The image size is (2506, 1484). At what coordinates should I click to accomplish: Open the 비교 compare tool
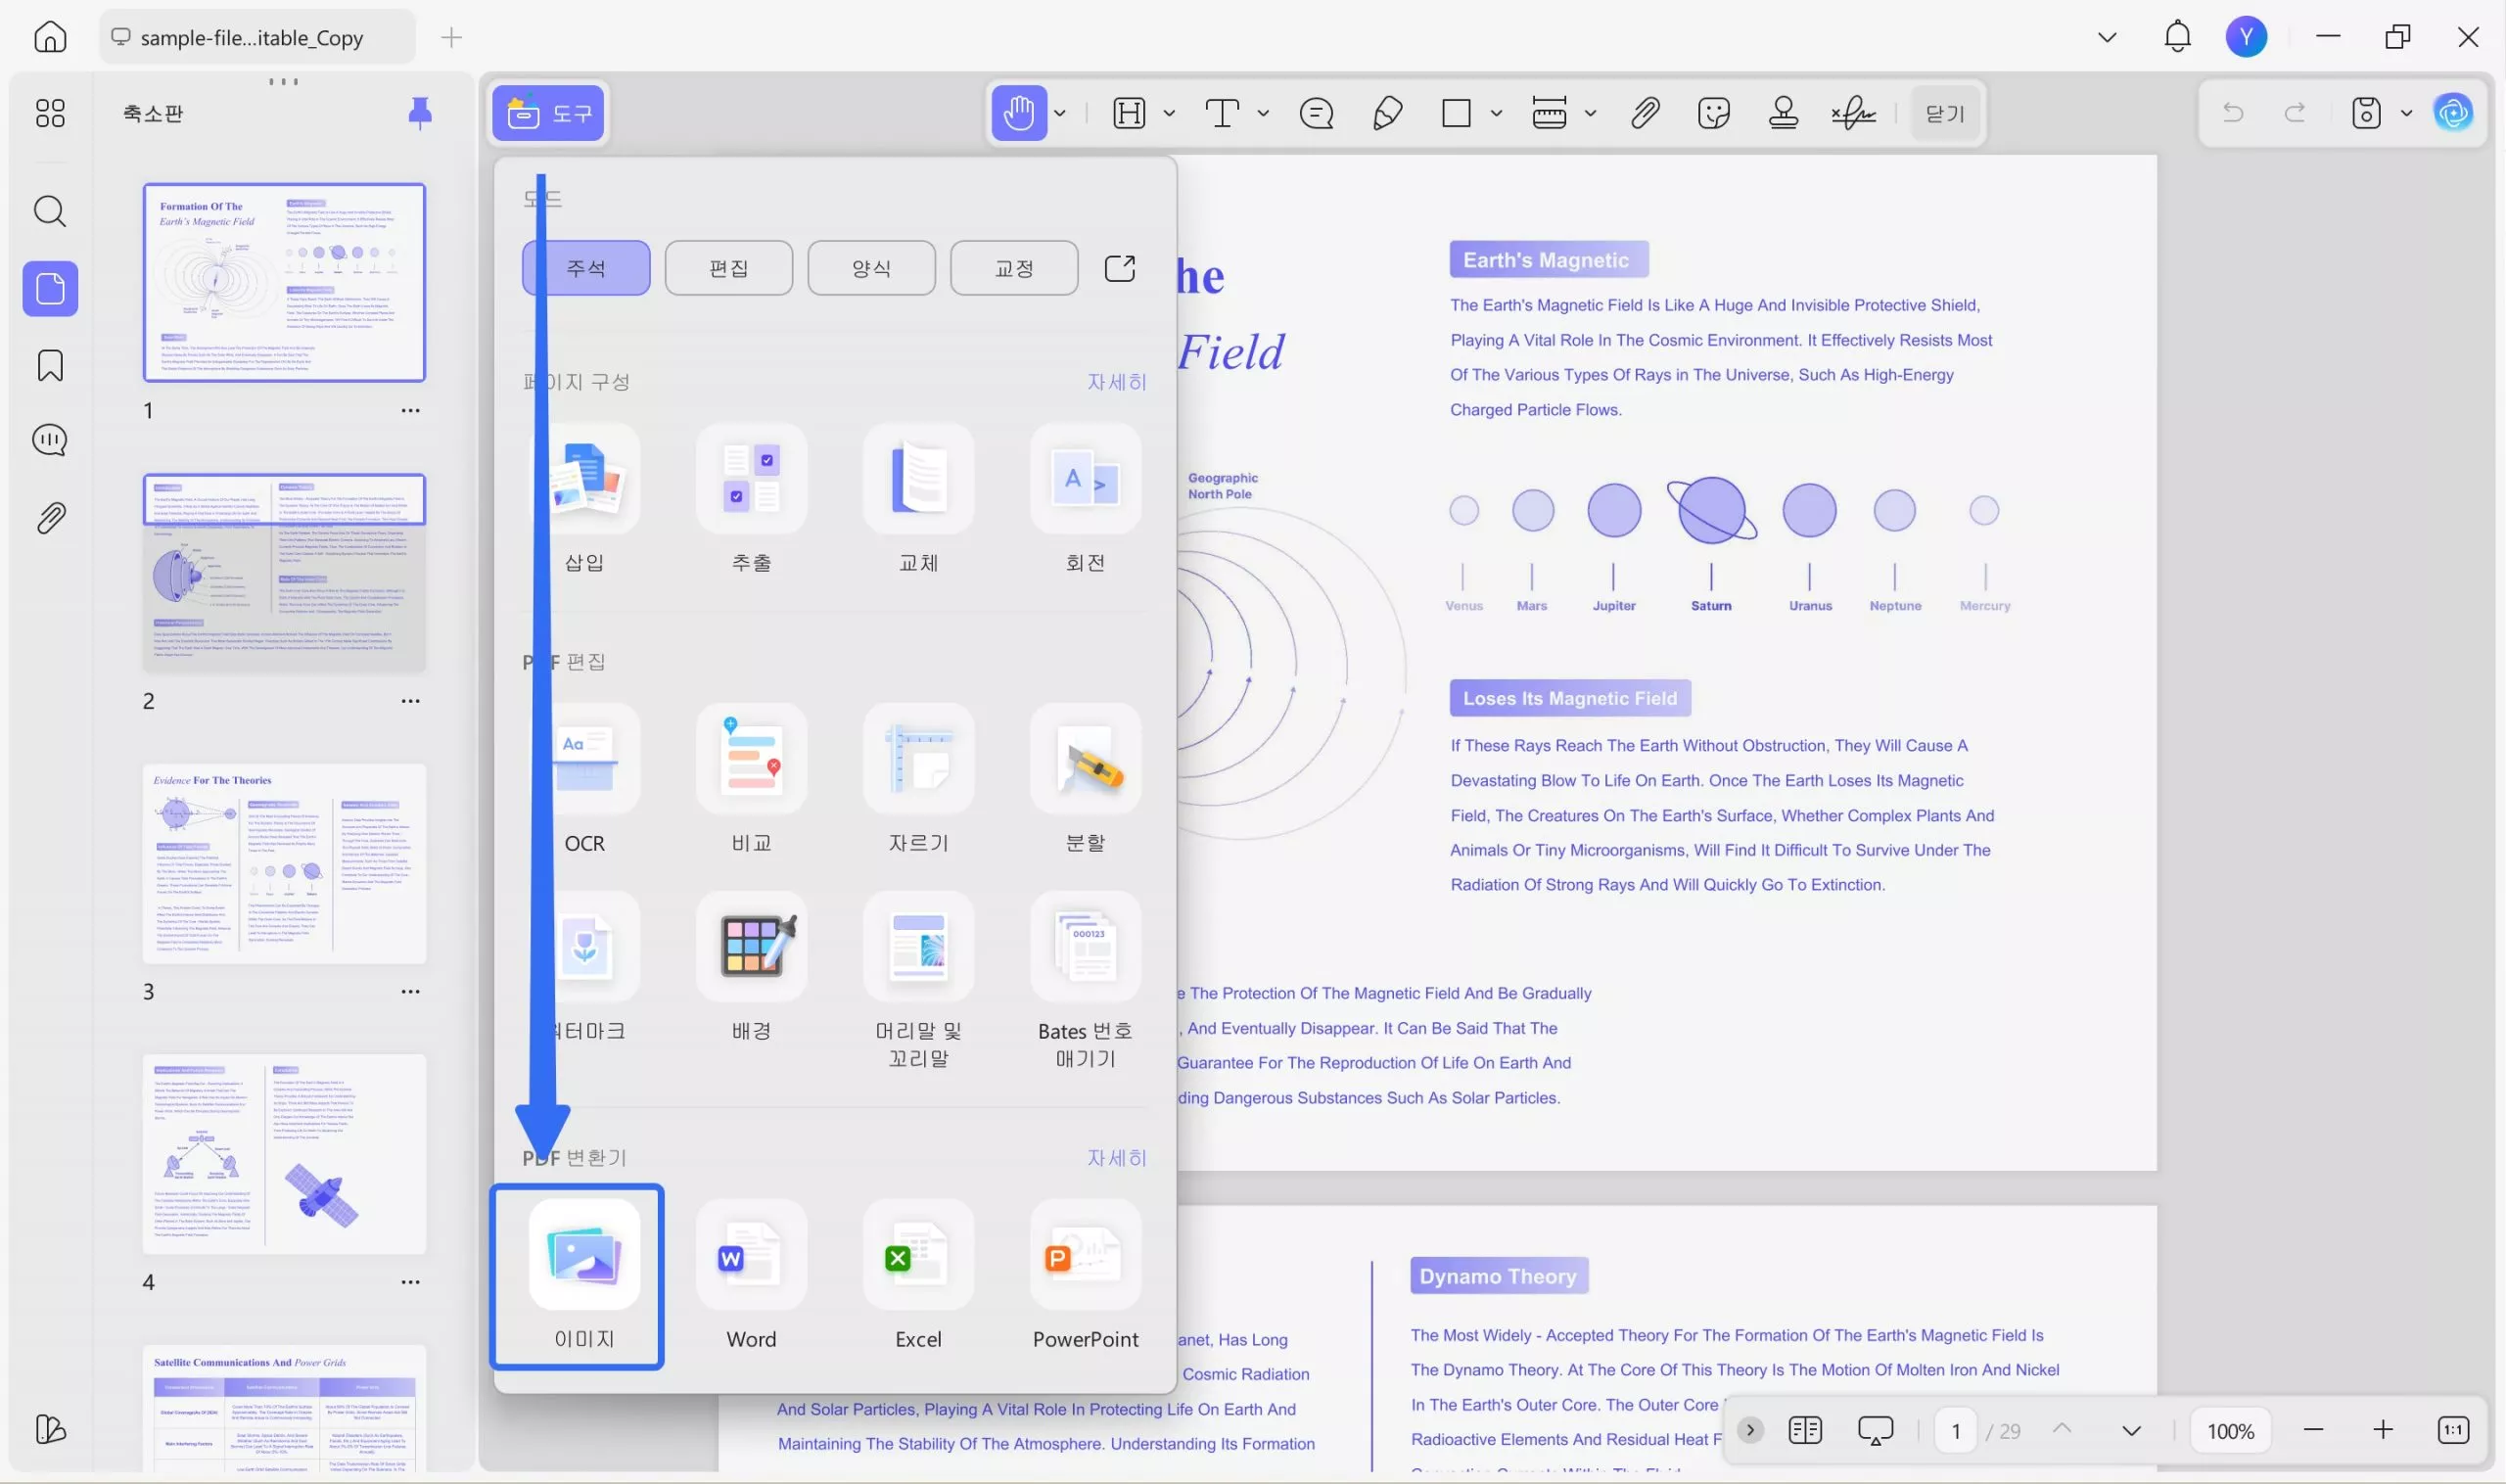coord(752,780)
